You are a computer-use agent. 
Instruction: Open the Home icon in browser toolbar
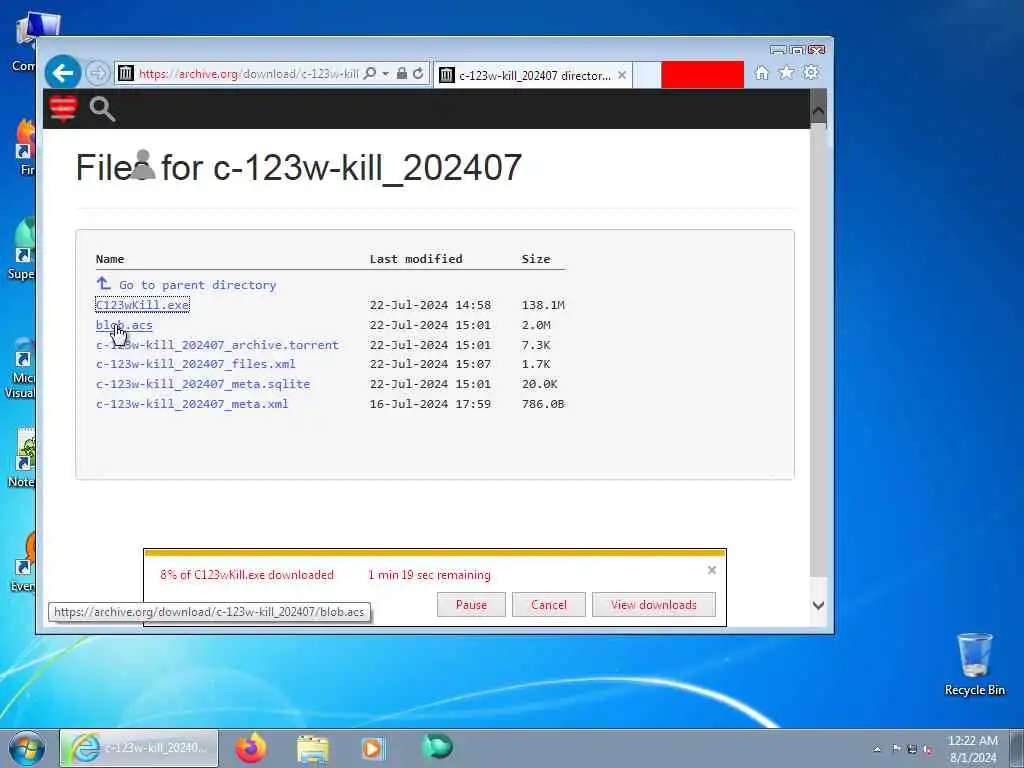click(x=761, y=72)
